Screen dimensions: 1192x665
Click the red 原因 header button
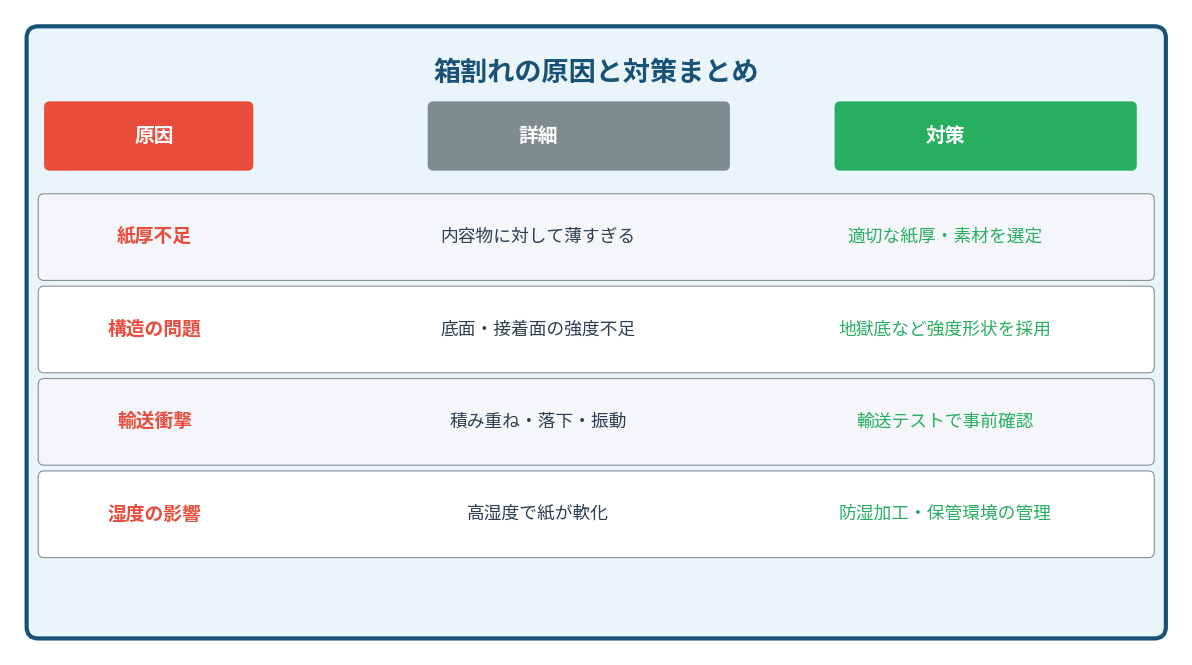click(148, 136)
